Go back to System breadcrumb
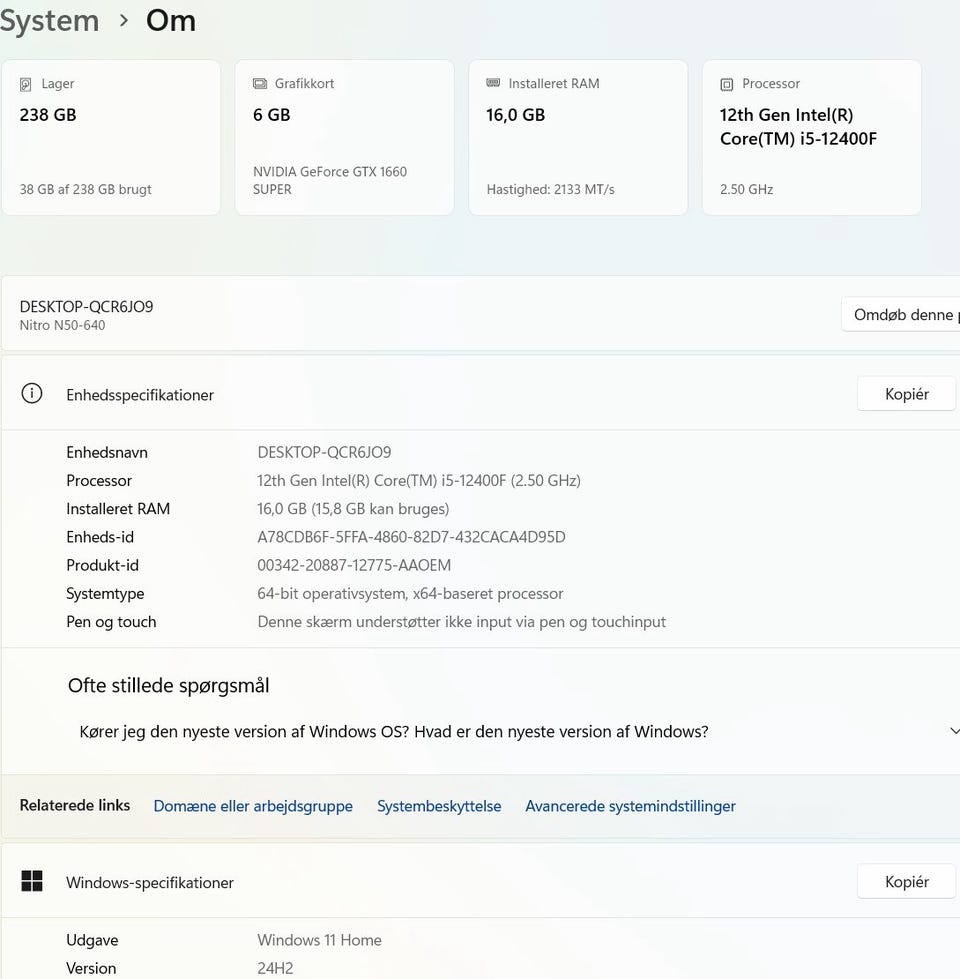This screenshot has width=960, height=979. point(49,21)
